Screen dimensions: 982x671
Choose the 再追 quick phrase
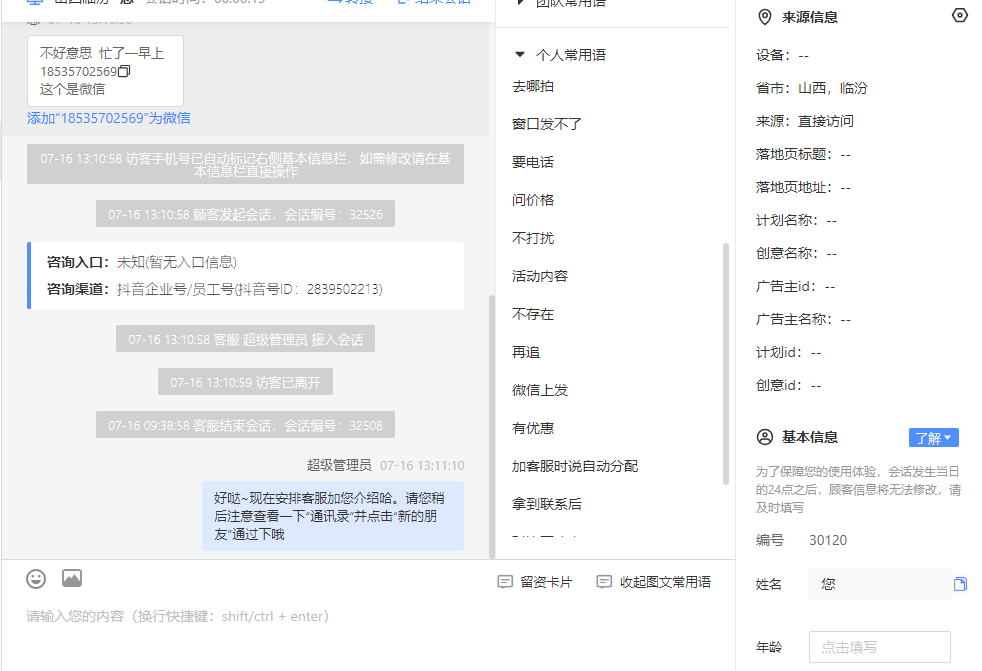click(526, 352)
